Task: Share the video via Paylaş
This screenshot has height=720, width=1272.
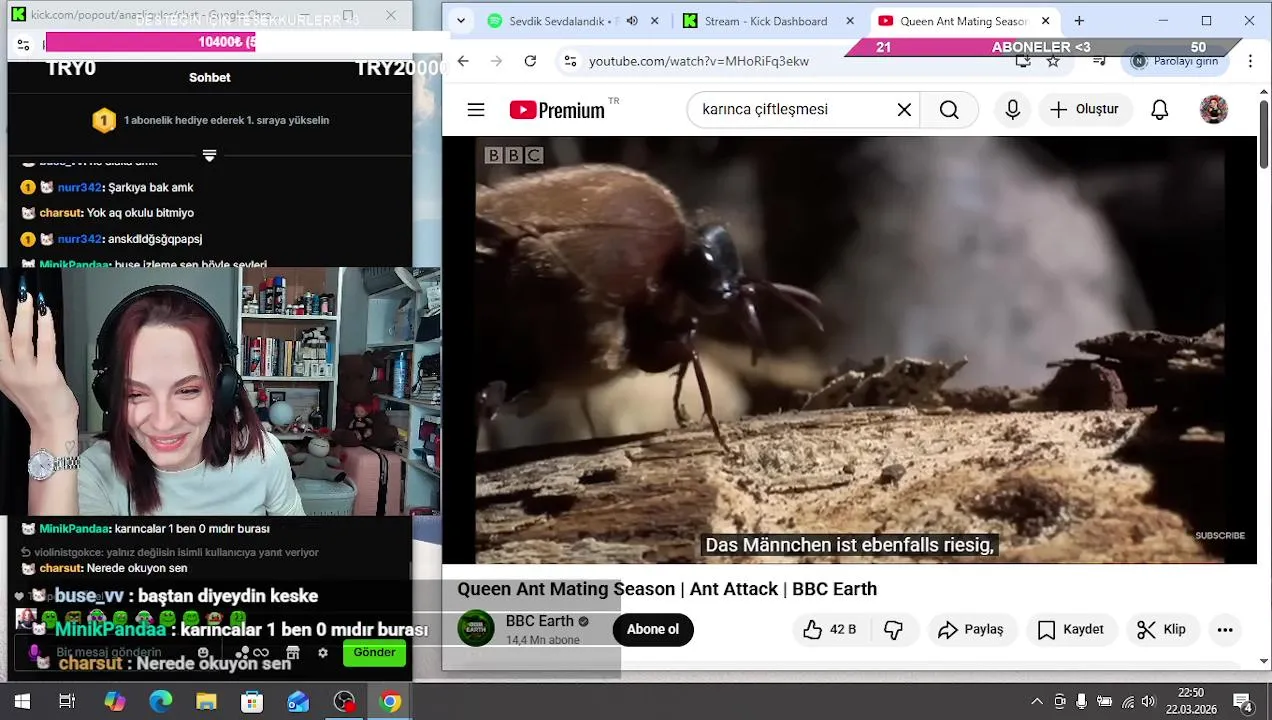Action: pos(971,629)
